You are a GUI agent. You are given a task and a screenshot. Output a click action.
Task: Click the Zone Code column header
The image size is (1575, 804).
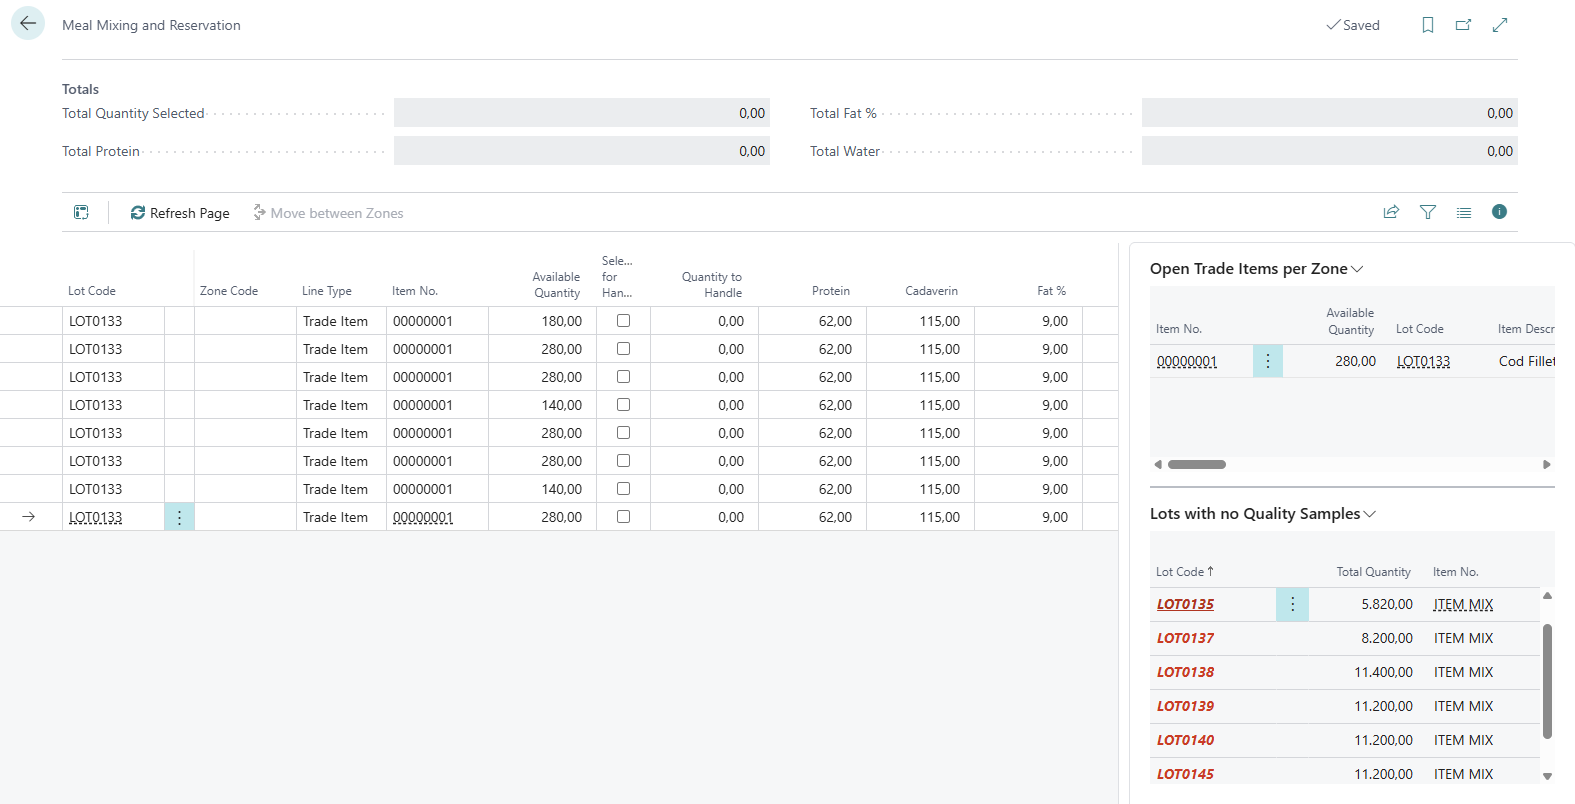pos(229,291)
